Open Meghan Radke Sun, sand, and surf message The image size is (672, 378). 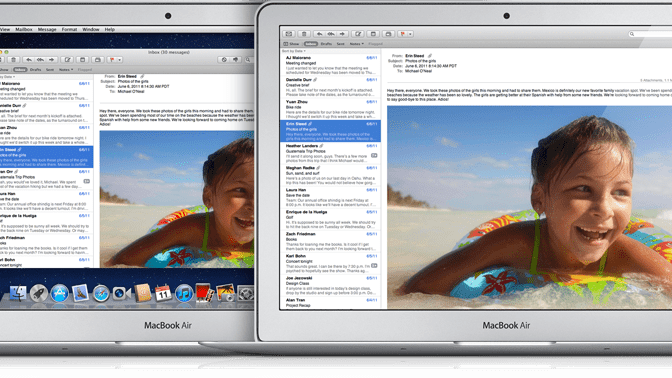(x=330, y=175)
